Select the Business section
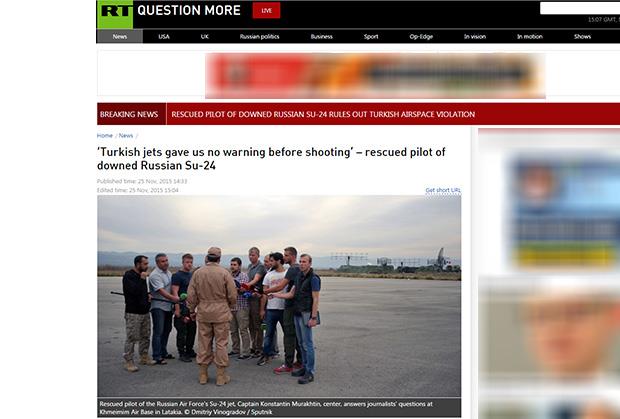The image size is (620, 419). coord(321,36)
